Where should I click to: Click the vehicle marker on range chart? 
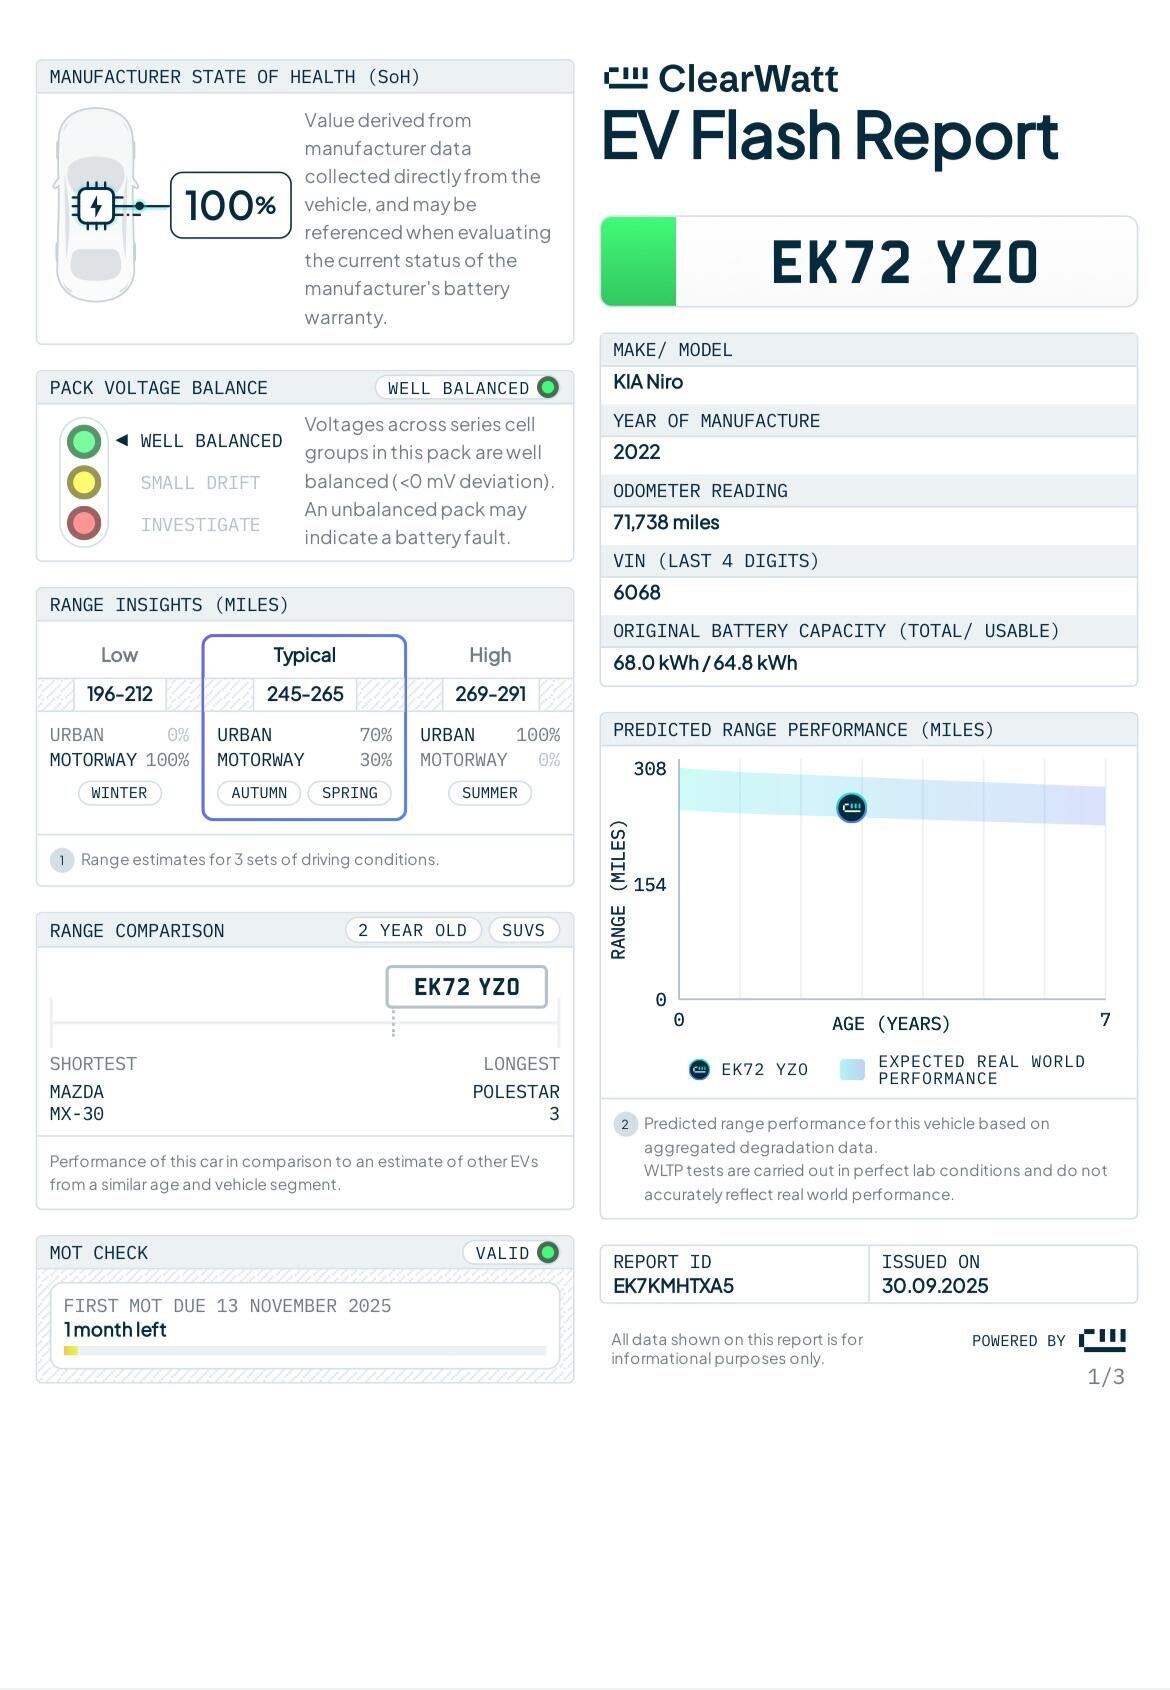(851, 807)
